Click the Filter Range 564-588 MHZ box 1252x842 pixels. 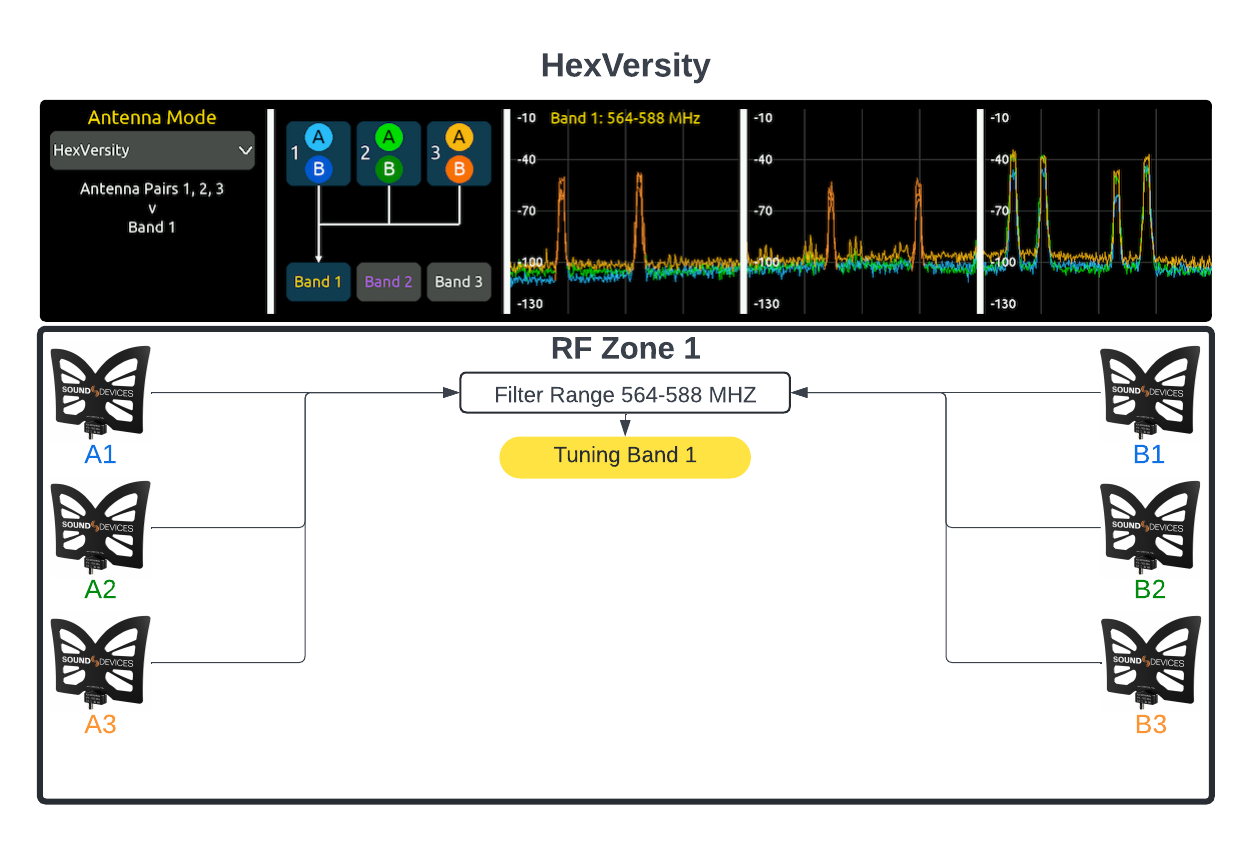tap(625, 393)
